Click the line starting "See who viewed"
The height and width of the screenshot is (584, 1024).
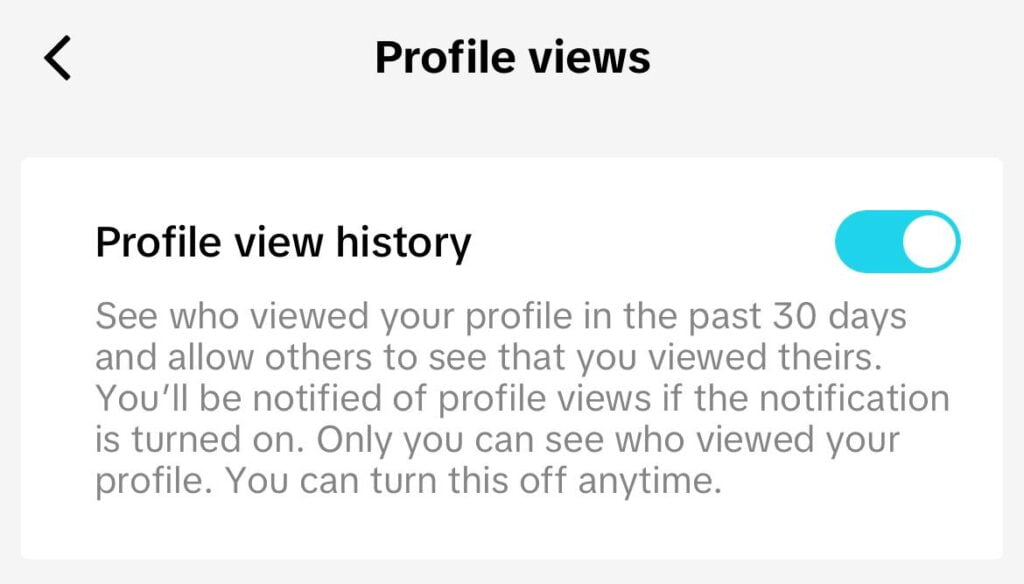pos(500,318)
